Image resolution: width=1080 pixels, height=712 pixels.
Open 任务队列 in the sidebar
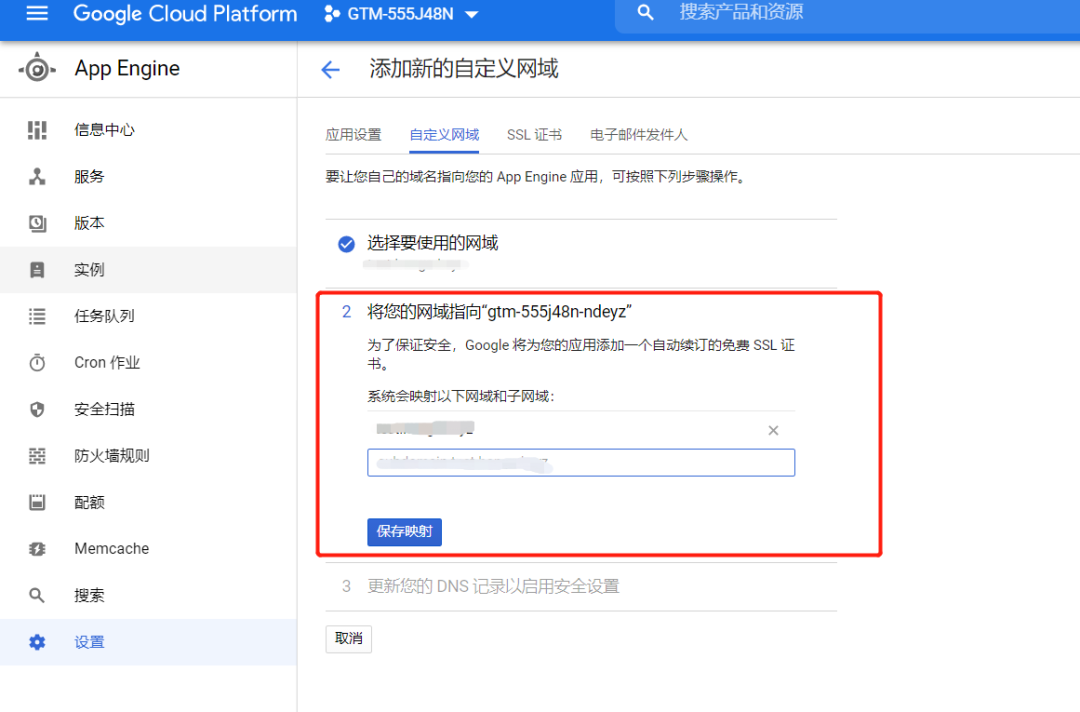coord(105,316)
